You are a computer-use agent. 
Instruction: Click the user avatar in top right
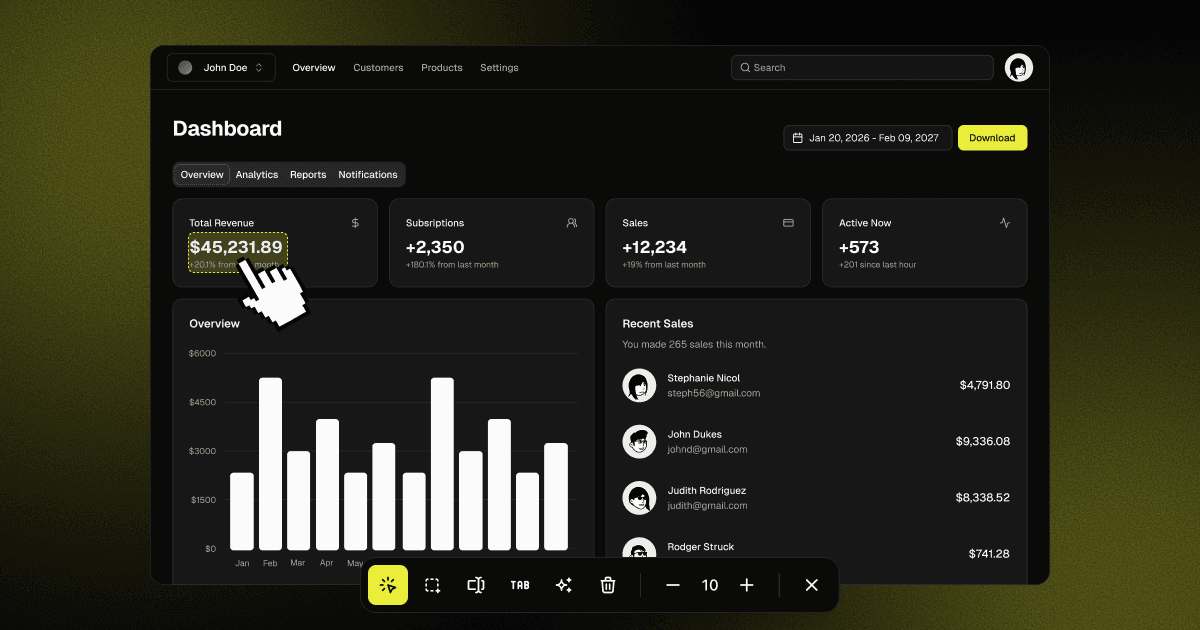[x=1019, y=68]
